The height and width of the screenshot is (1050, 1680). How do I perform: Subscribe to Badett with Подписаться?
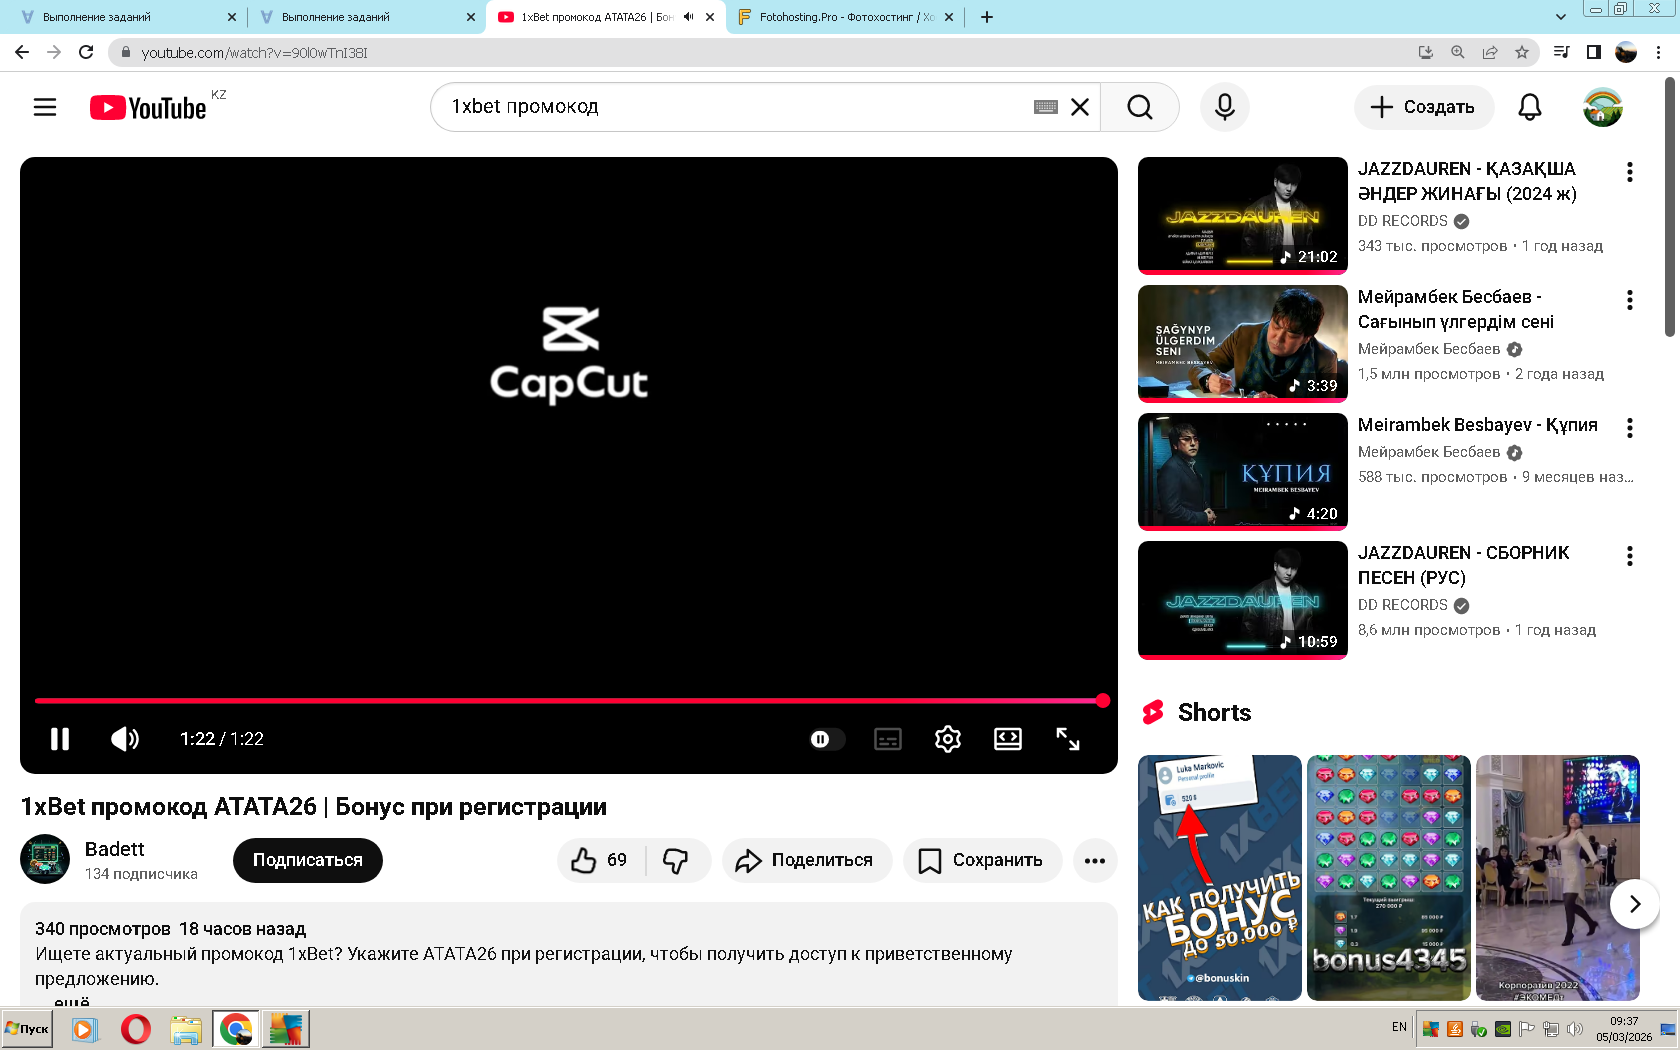pos(308,860)
